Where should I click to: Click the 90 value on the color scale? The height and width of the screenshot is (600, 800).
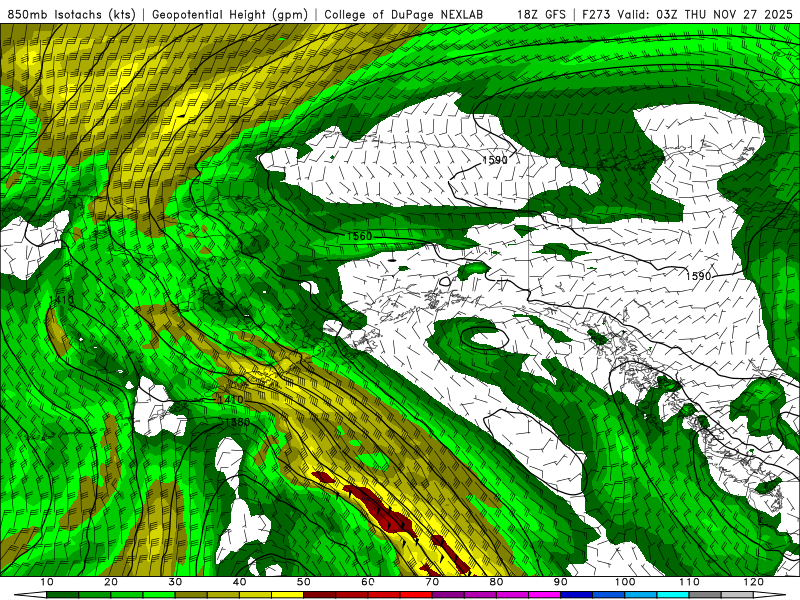pyautogui.click(x=561, y=582)
